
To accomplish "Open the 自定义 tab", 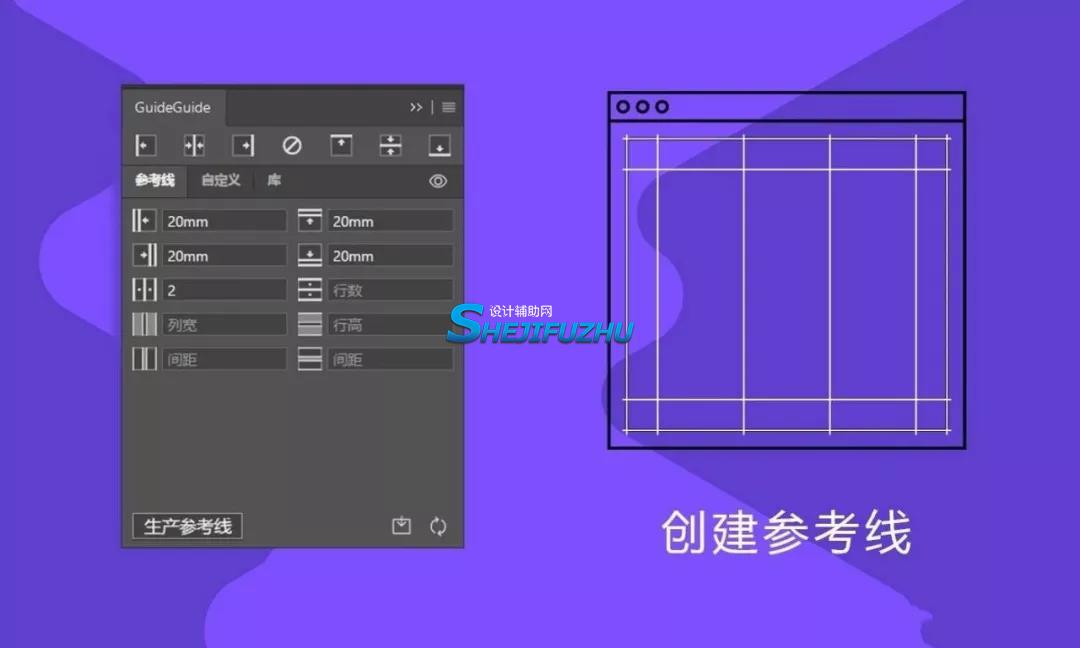I will tap(220, 180).
